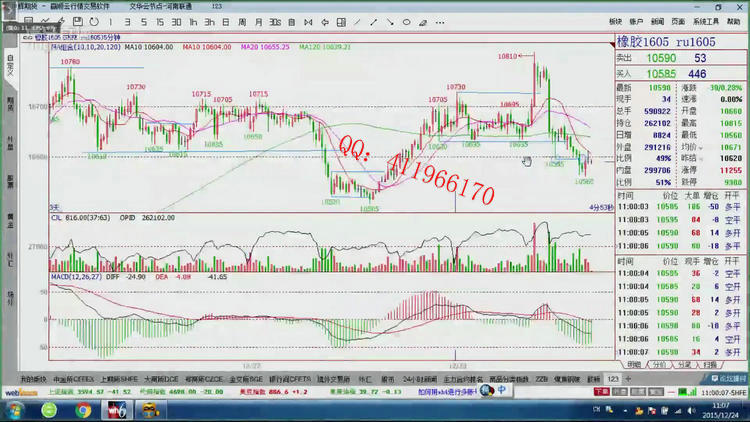Click the volume speaker tray icon
The width and height of the screenshot is (750, 422).
pyautogui.click(x=691, y=411)
